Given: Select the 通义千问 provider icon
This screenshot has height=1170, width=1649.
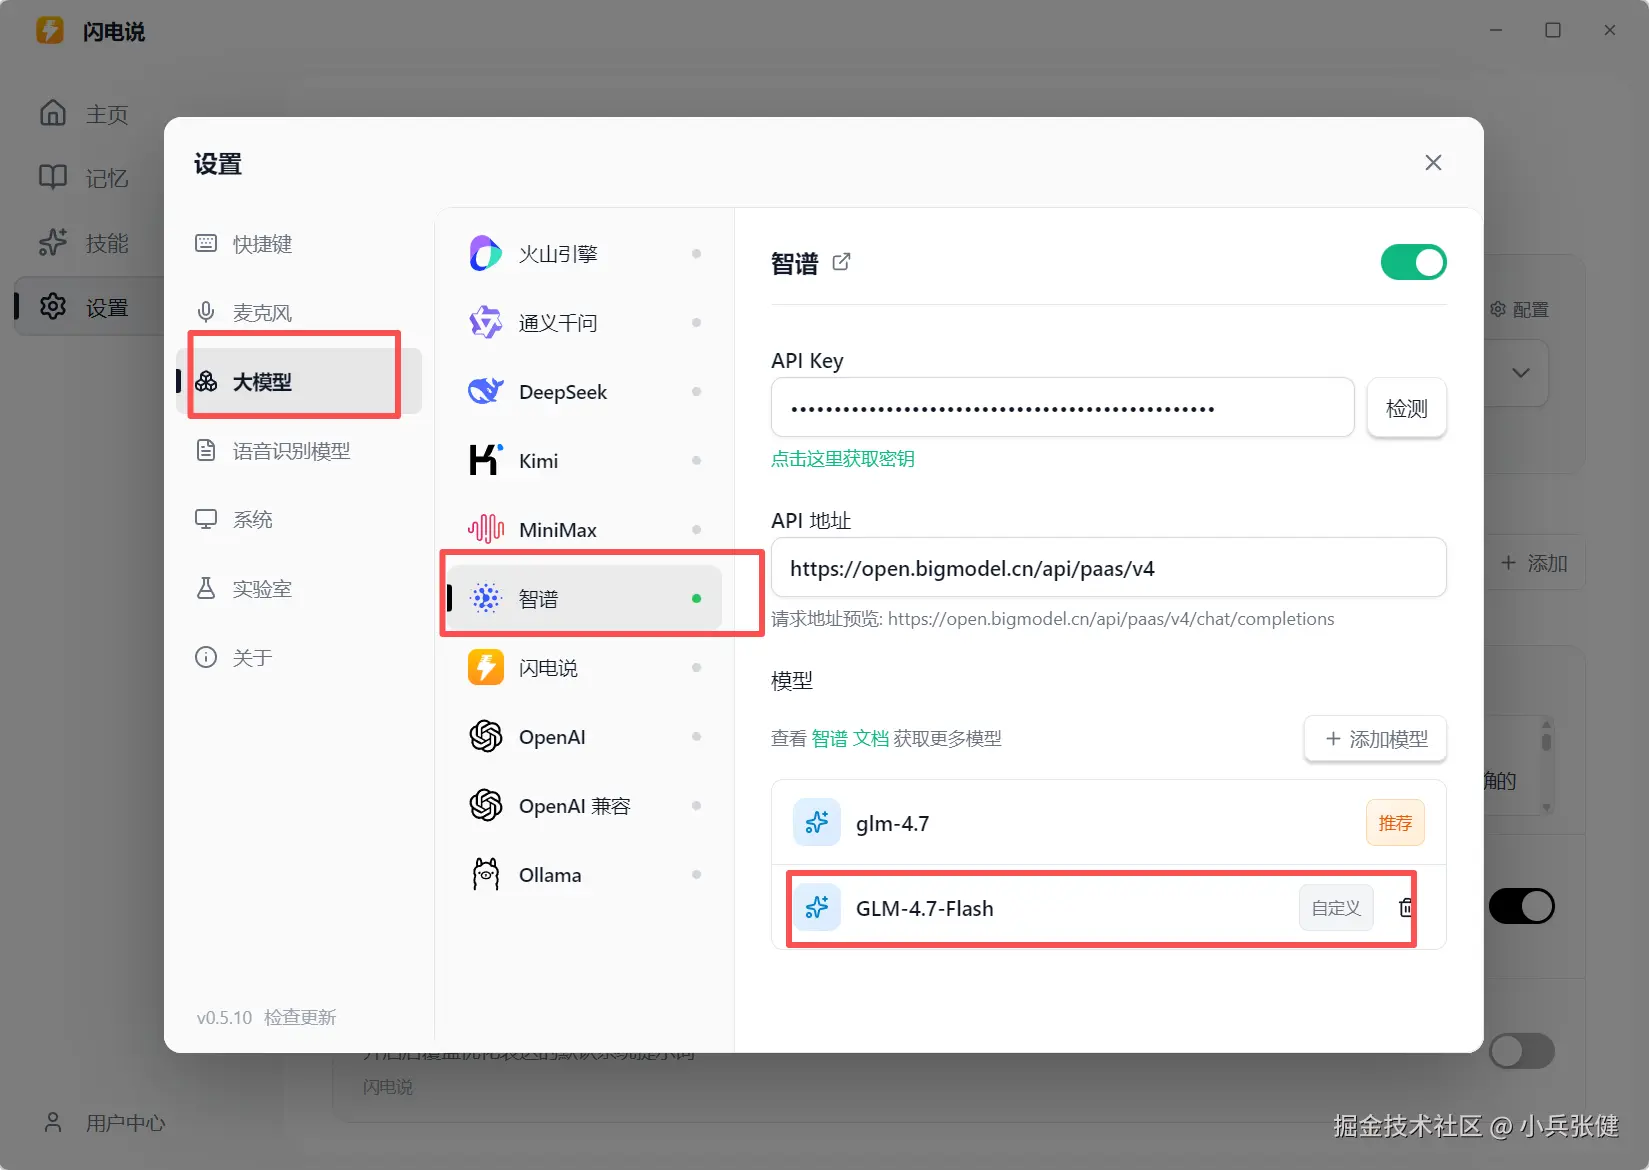Looking at the screenshot, I should pos(486,323).
